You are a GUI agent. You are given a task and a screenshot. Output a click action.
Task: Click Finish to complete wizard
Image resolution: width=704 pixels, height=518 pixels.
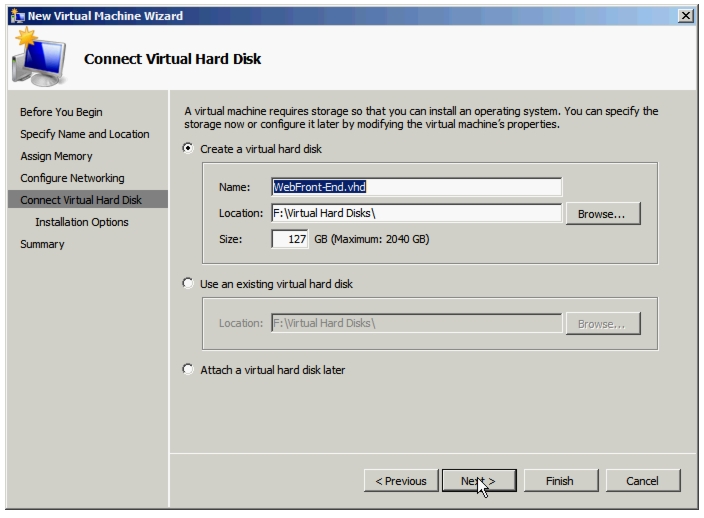pyautogui.click(x=561, y=481)
